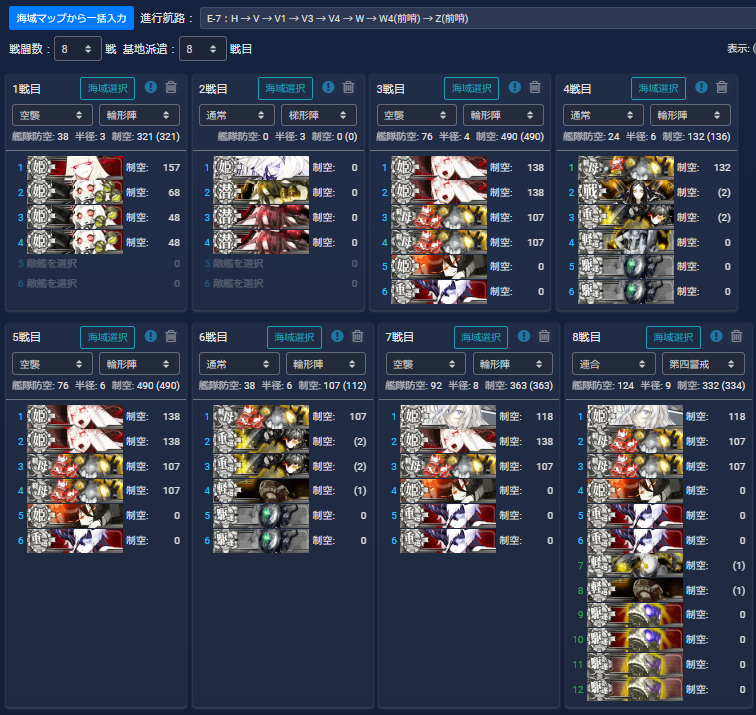This screenshot has height=715, width=756.
Task: Show info icon for 2戦目
Action: point(328,87)
